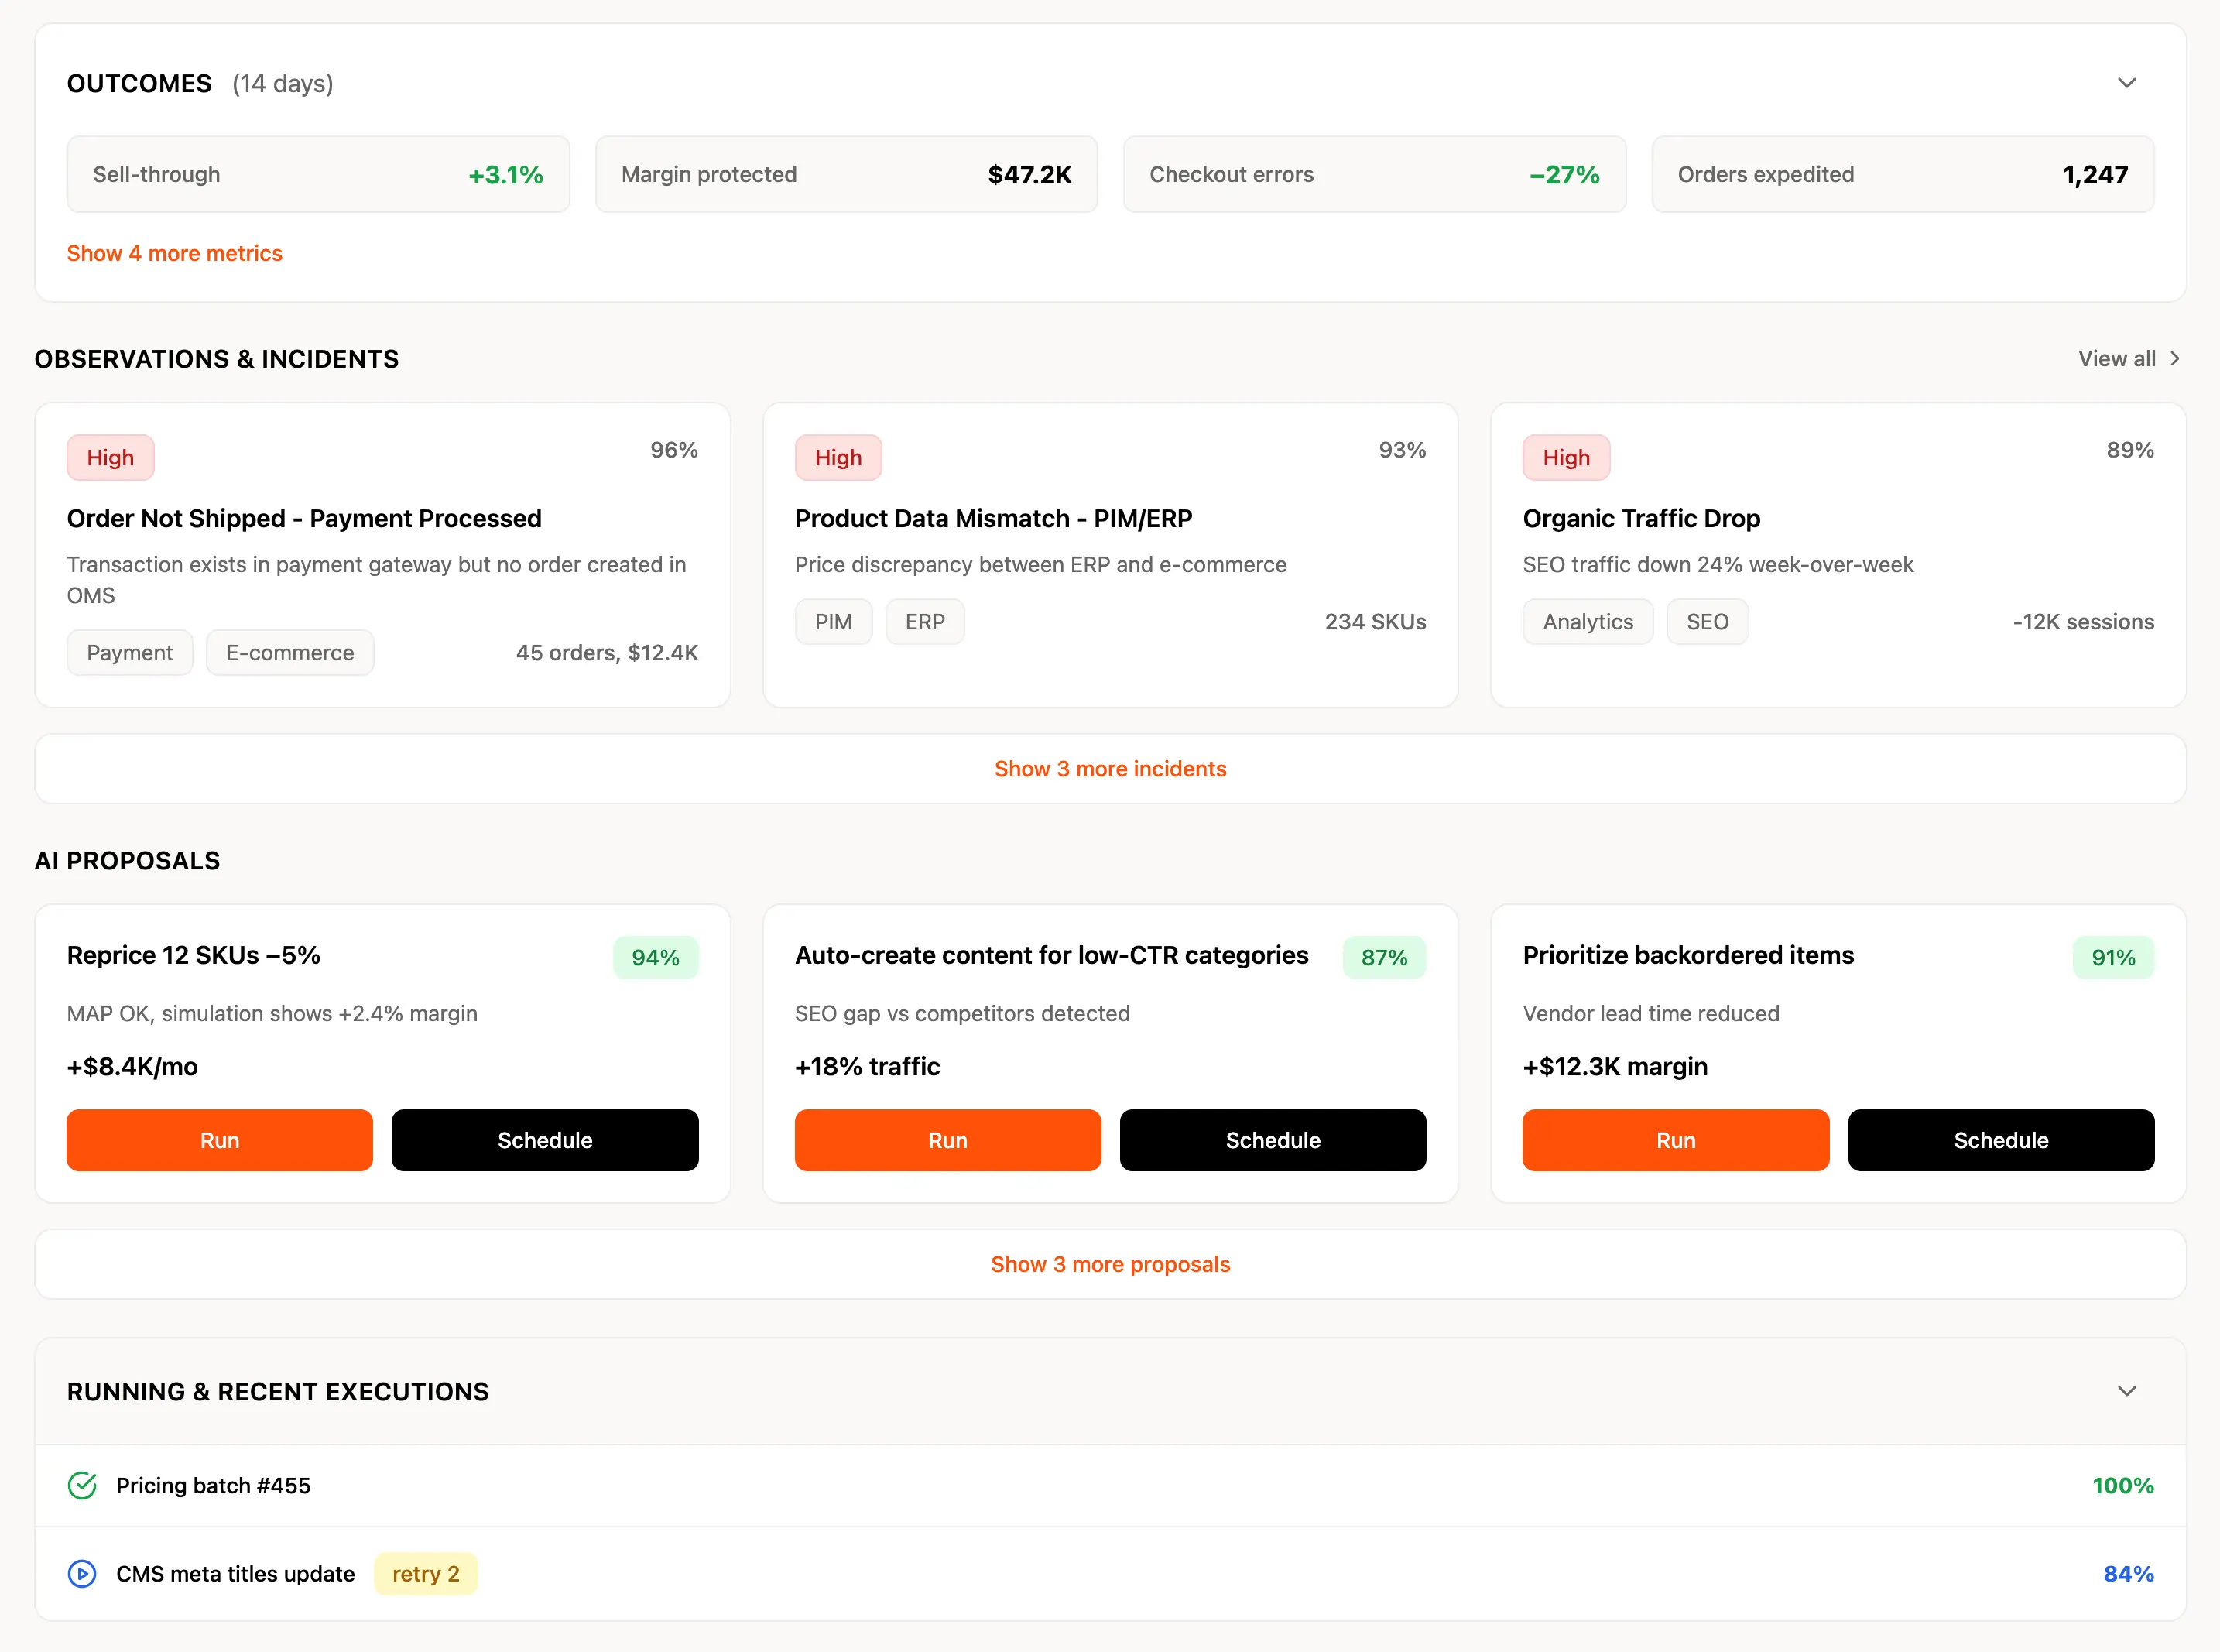Image resolution: width=2220 pixels, height=1652 pixels.
Task: Click the arrow icon next to View all
Action: 2174,359
